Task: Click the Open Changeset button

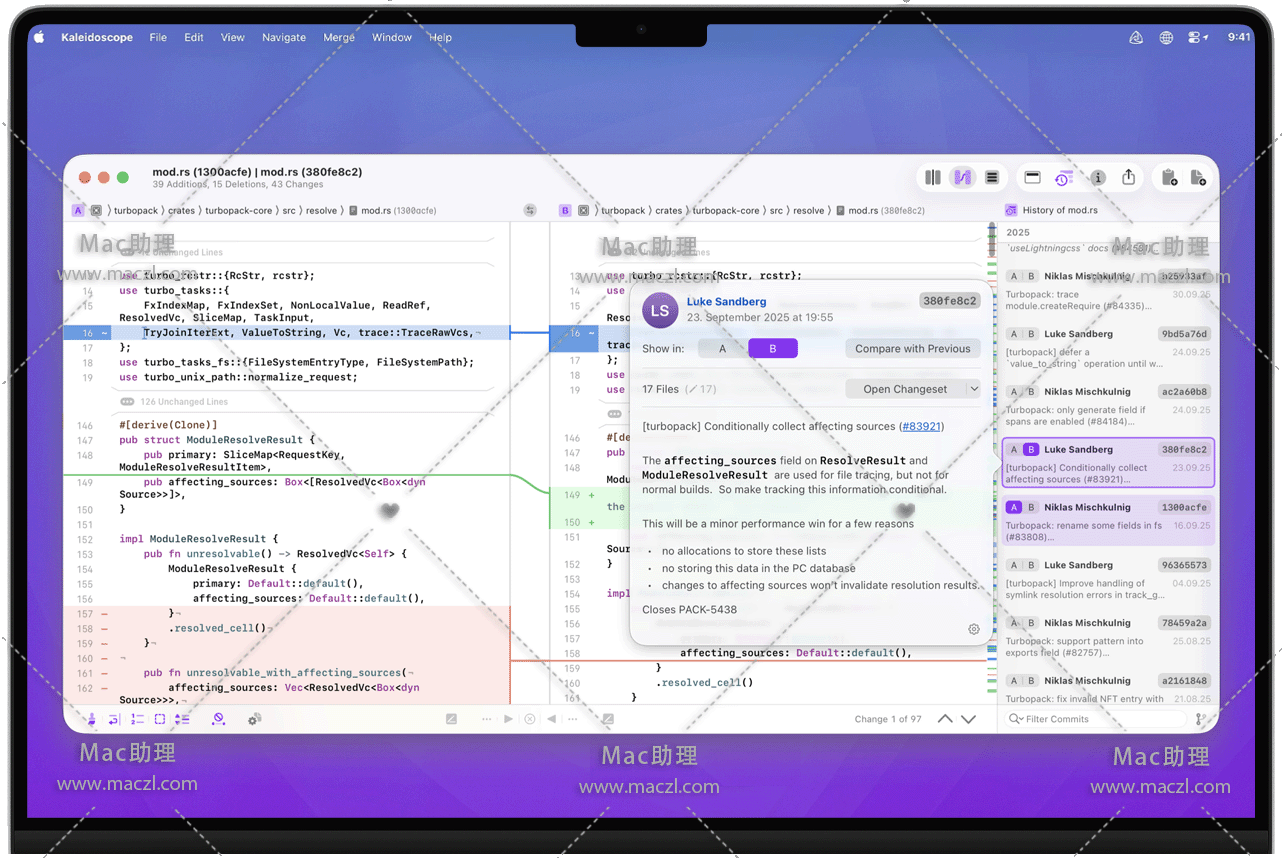Action: click(x=905, y=389)
